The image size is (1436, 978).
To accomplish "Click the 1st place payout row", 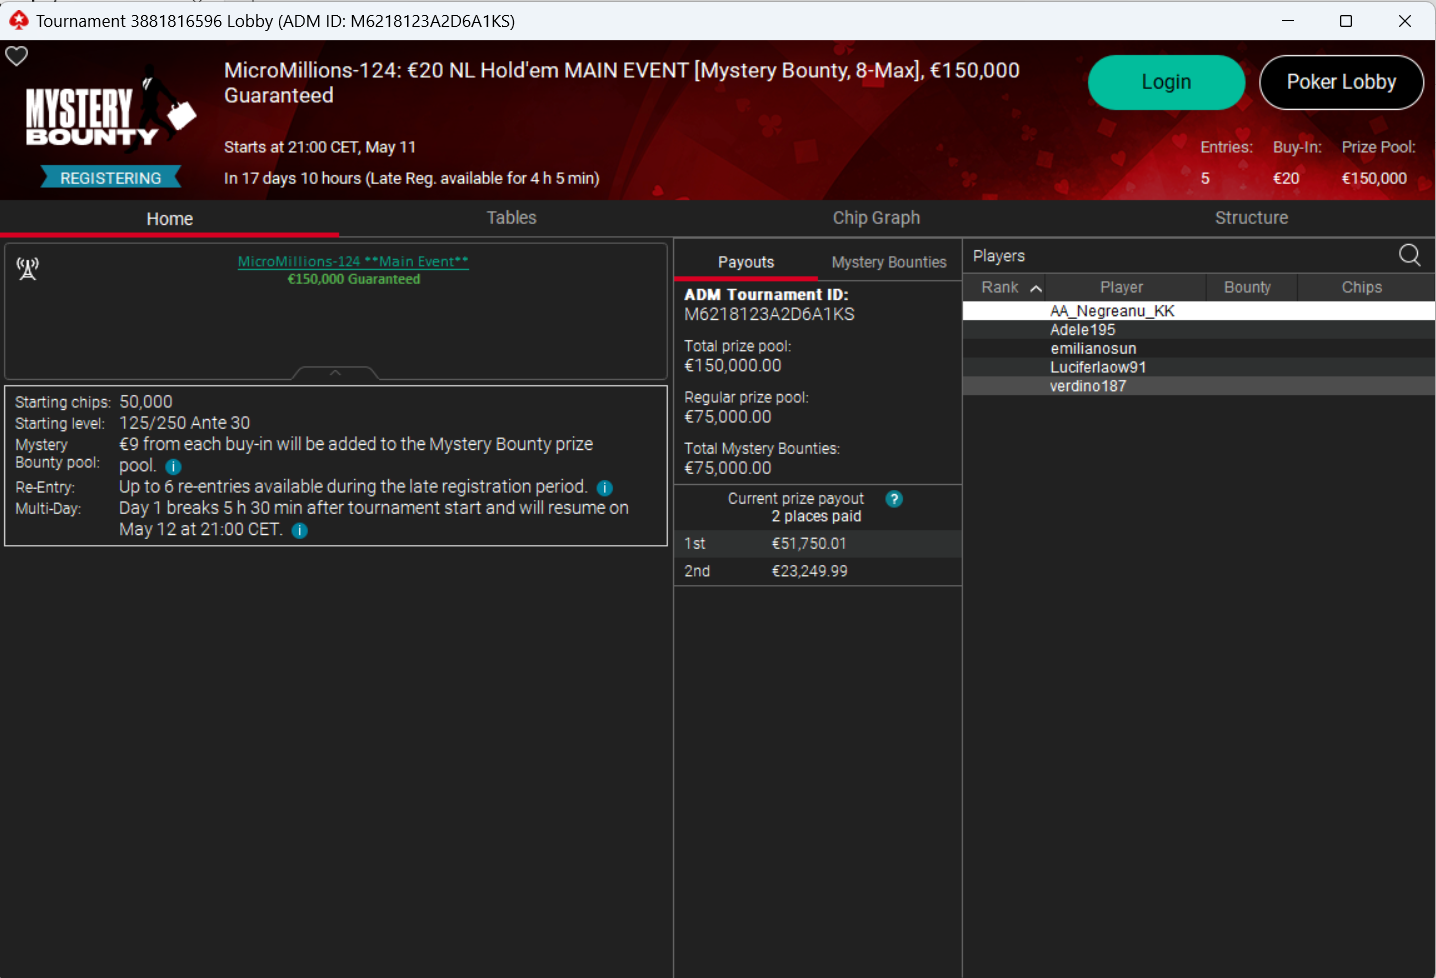I will 818,544.
